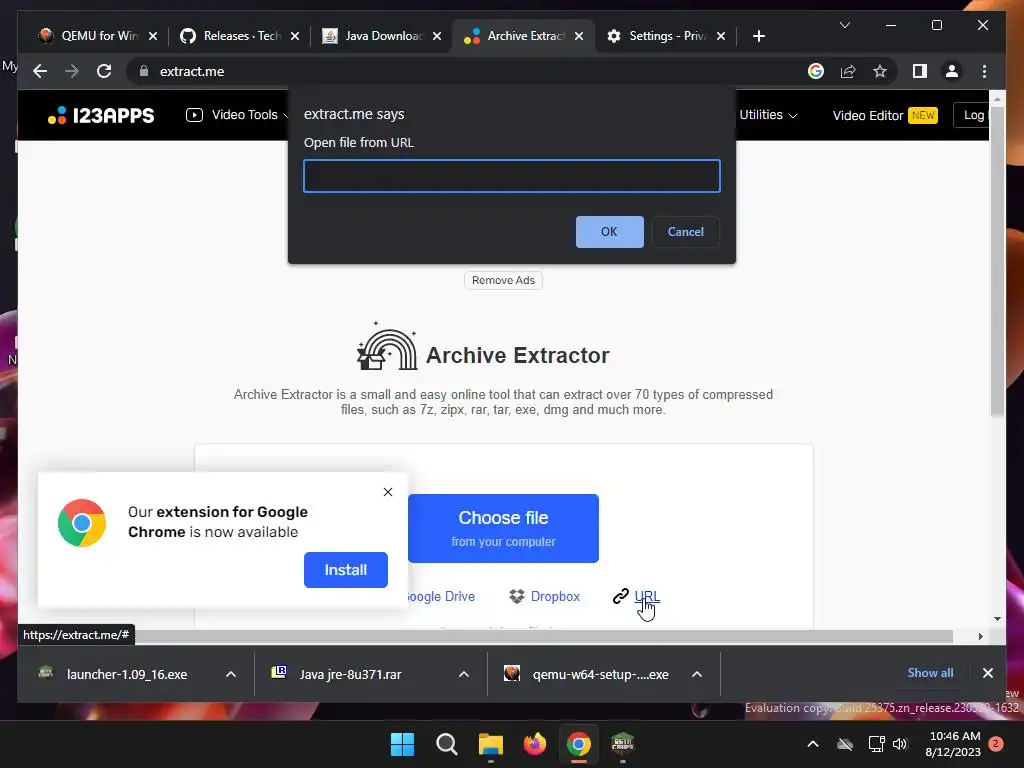Screen dimensions: 1024x768
Task: Click the Google icon in address bar
Action: tap(816, 71)
